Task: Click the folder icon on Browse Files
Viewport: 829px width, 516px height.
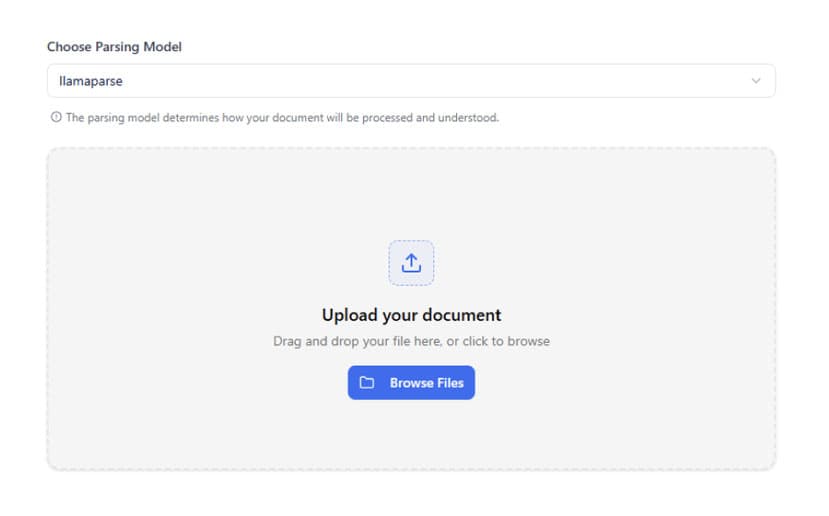Action: 367,383
